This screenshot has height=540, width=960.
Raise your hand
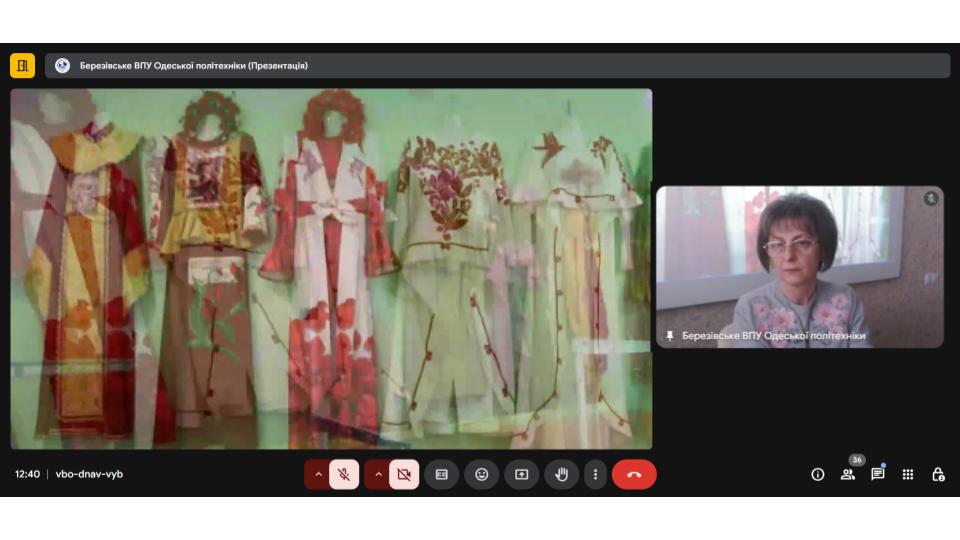(x=562, y=474)
